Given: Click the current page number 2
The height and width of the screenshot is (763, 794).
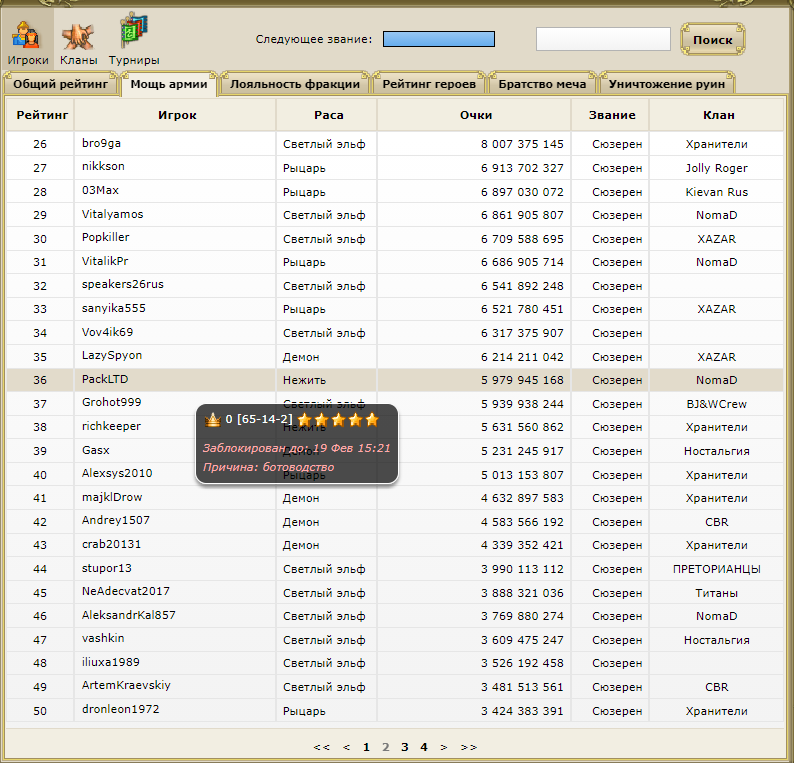Looking at the screenshot, I should click(385, 747).
